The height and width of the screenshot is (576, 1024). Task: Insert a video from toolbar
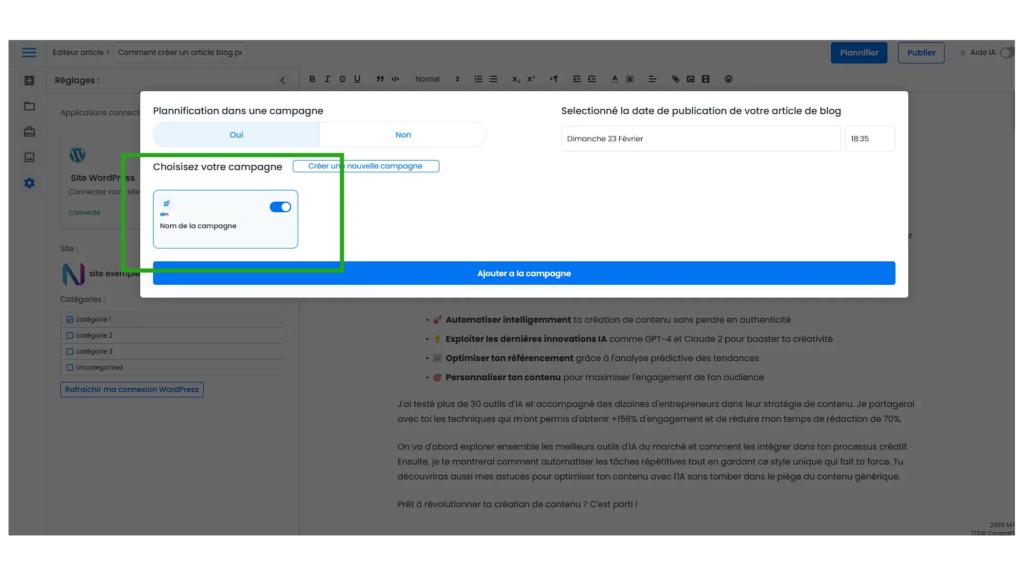[705, 79]
